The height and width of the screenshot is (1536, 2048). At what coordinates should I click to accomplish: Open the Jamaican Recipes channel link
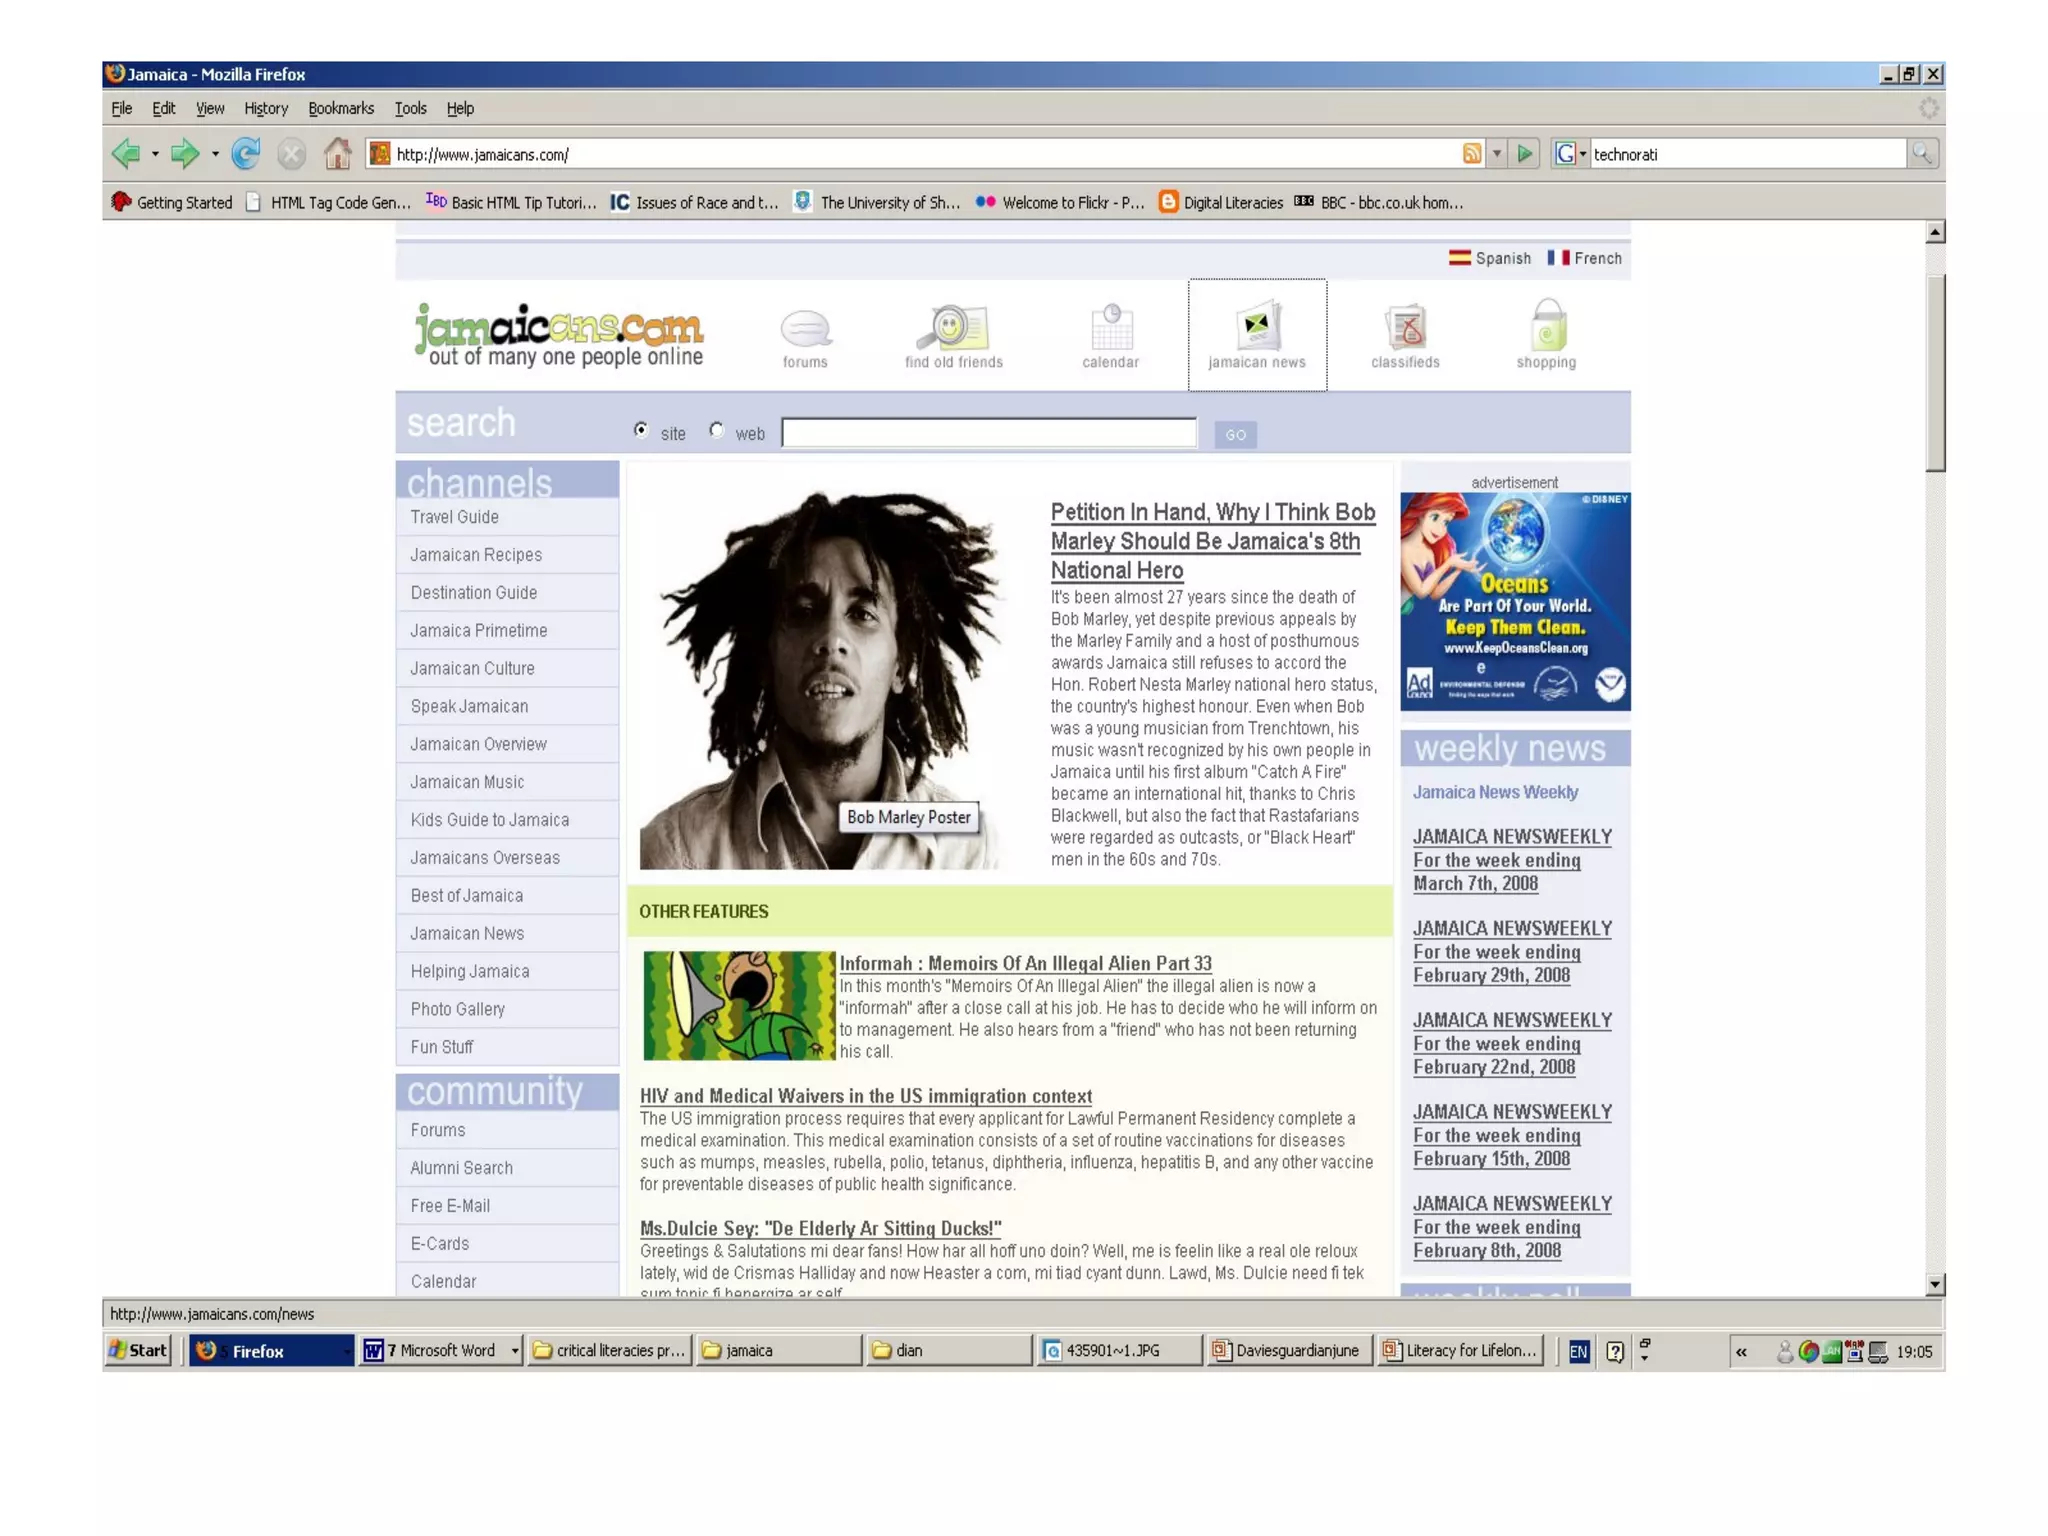[x=476, y=555]
